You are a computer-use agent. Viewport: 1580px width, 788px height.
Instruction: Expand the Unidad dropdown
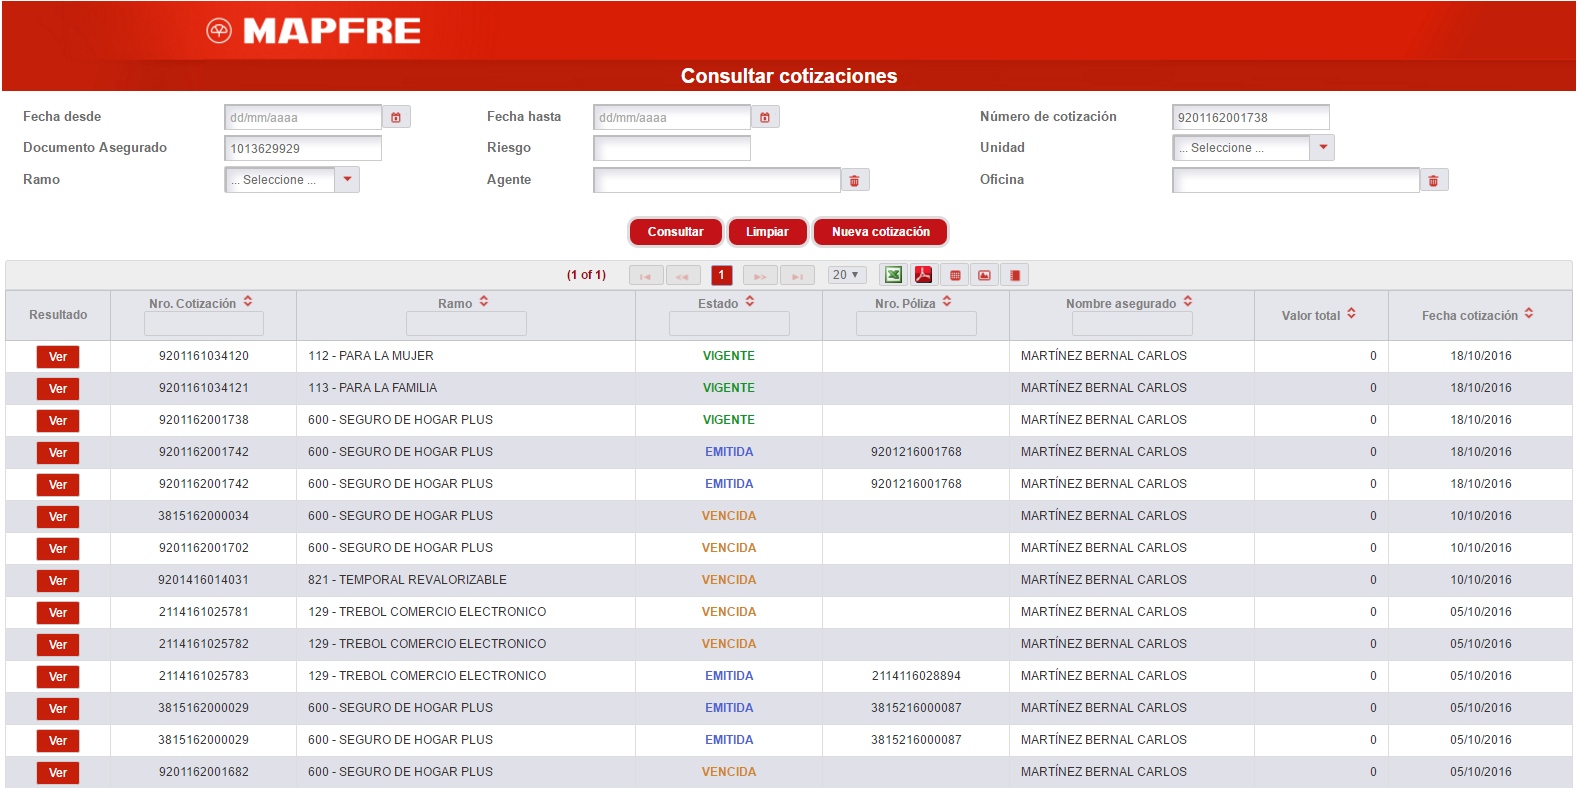[x=1323, y=148]
